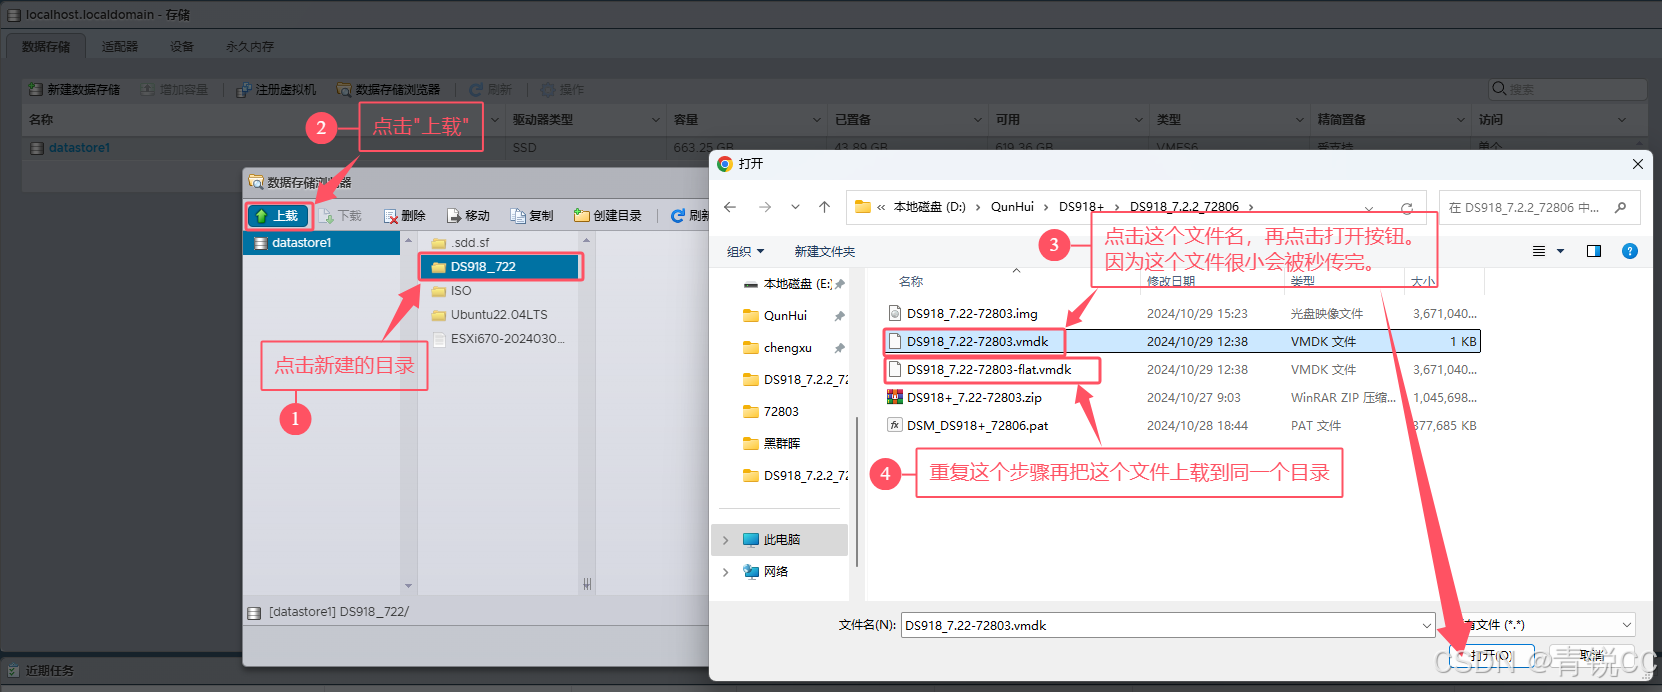Refresh the file dialog folder view
1662x692 pixels.
point(1406,208)
